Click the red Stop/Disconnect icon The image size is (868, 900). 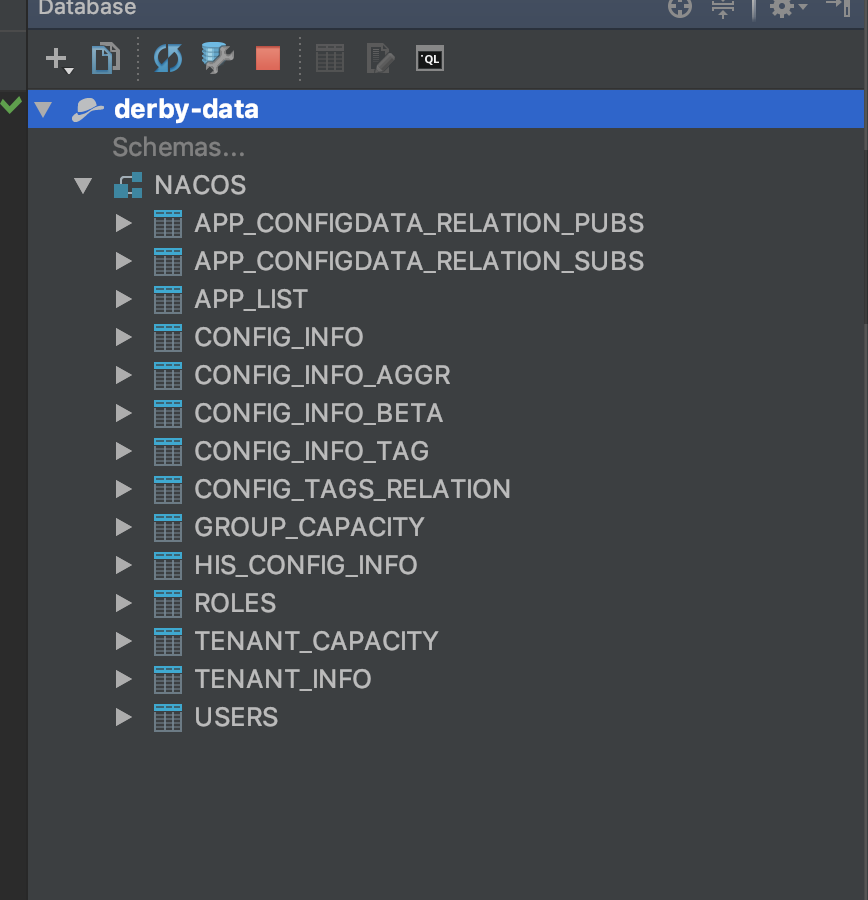tap(268, 59)
